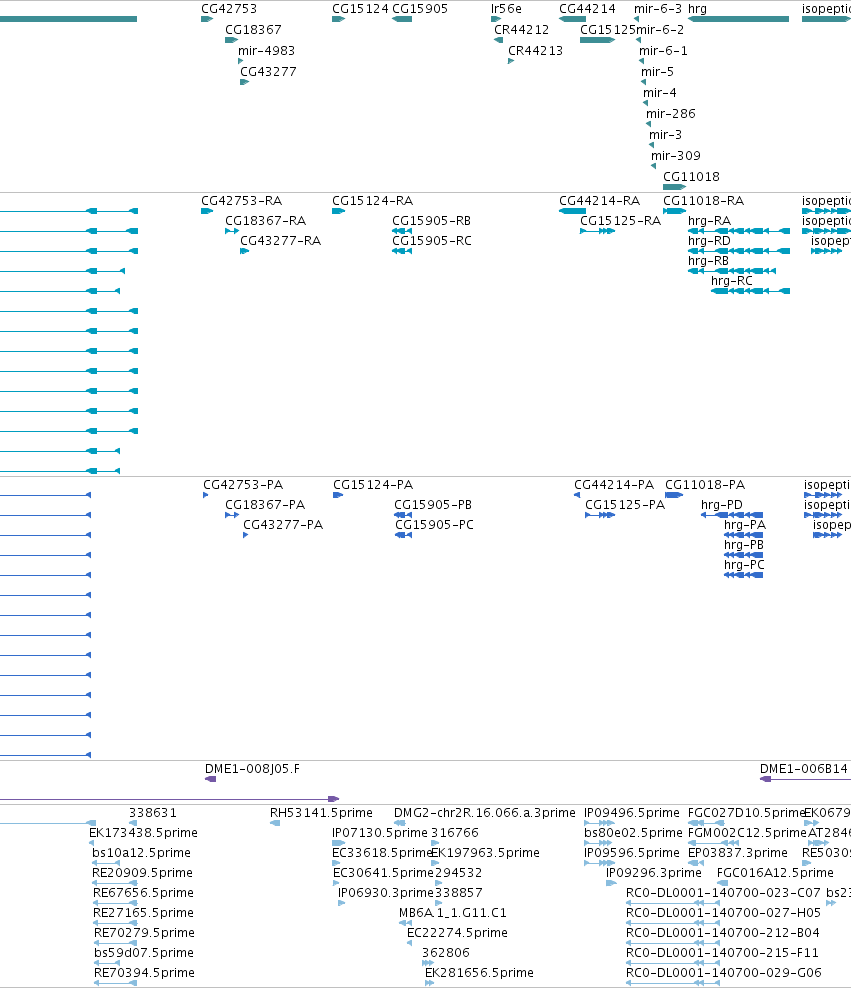Image resolution: width=851 pixels, height=988 pixels.
Task: Click the FGC016A12.5prime EST label
Action: (x=775, y=873)
